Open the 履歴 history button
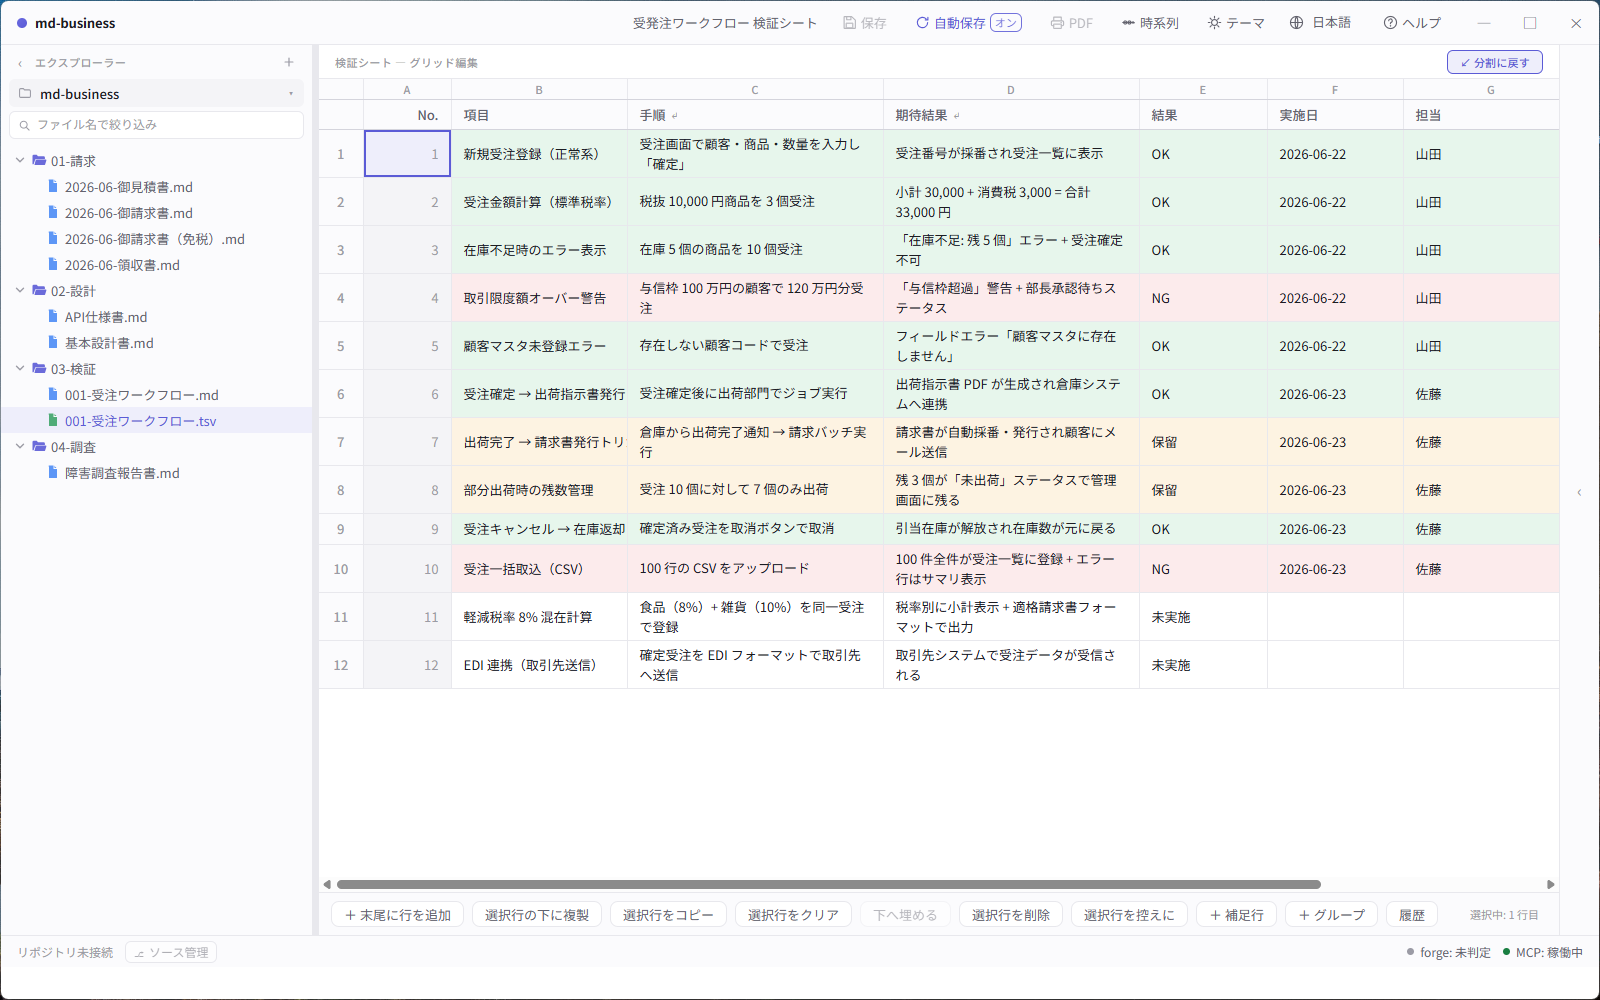The height and width of the screenshot is (1000, 1600). coord(1412,915)
